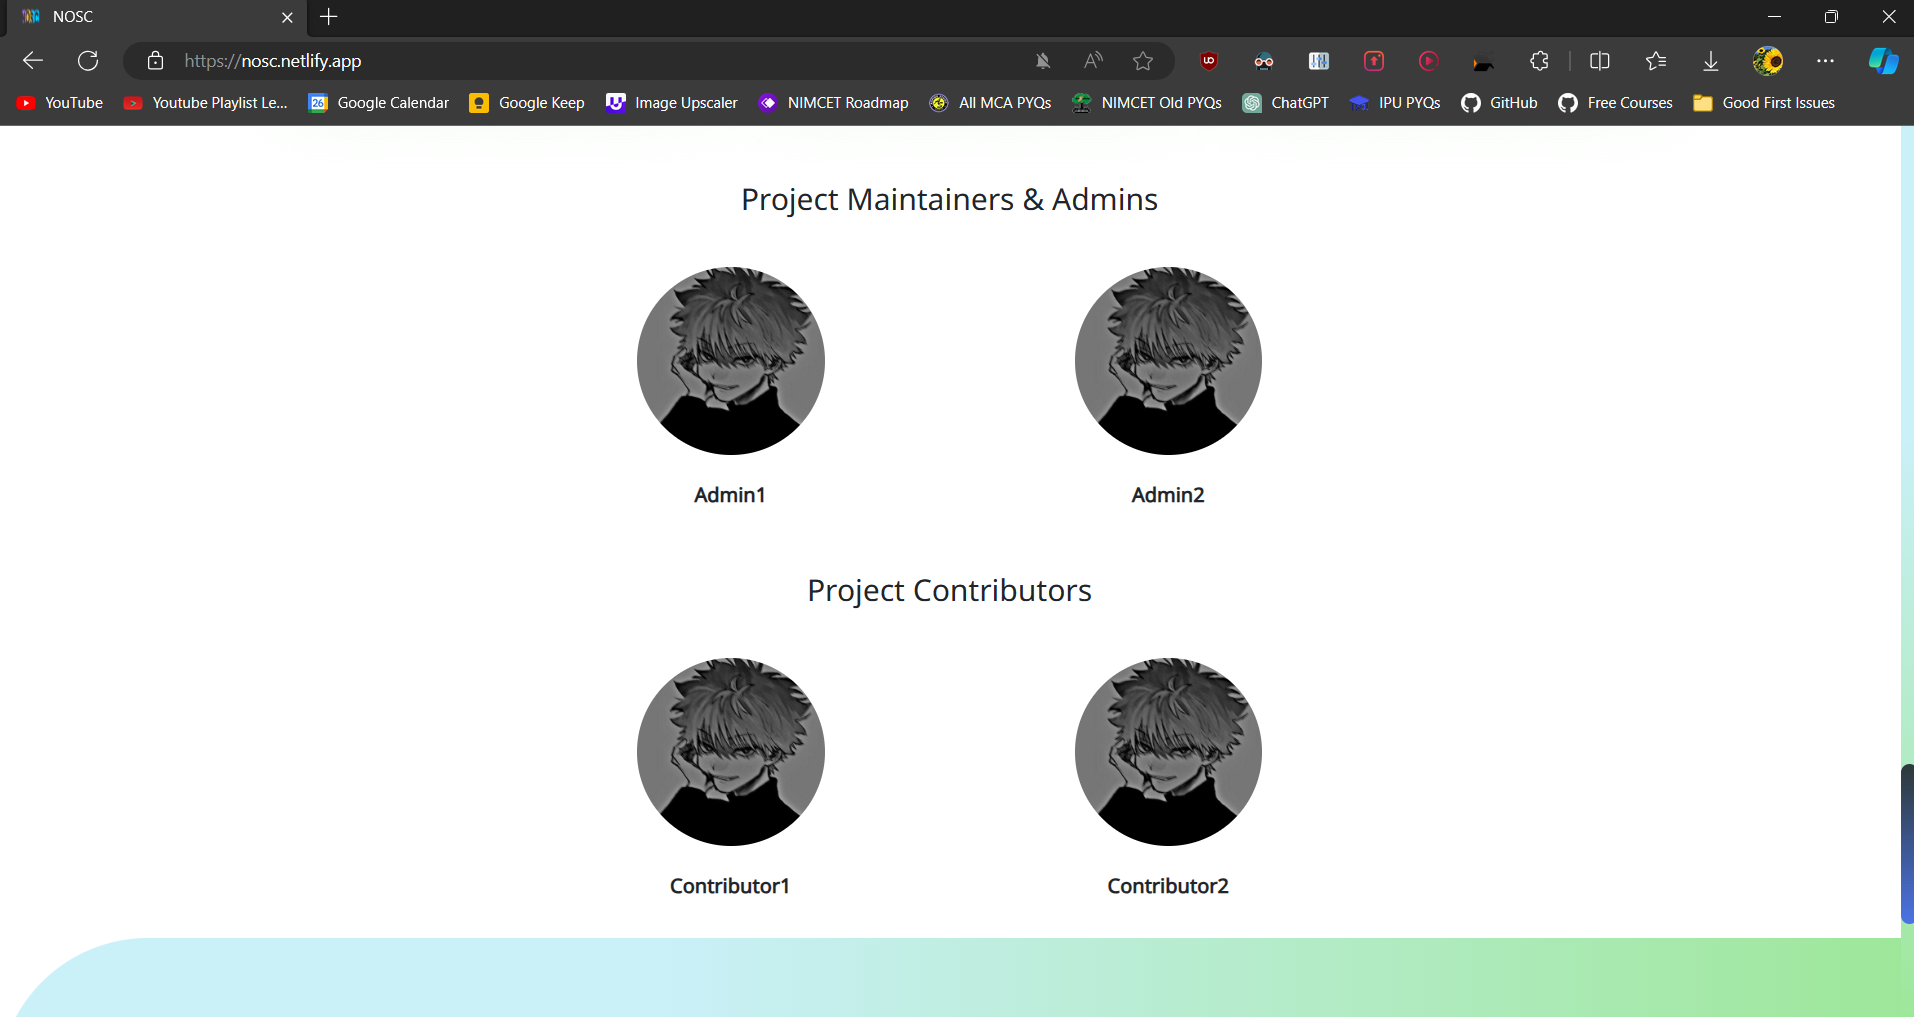Click the Extensions puzzle icon
1914x1017 pixels.
click(x=1539, y=61)
